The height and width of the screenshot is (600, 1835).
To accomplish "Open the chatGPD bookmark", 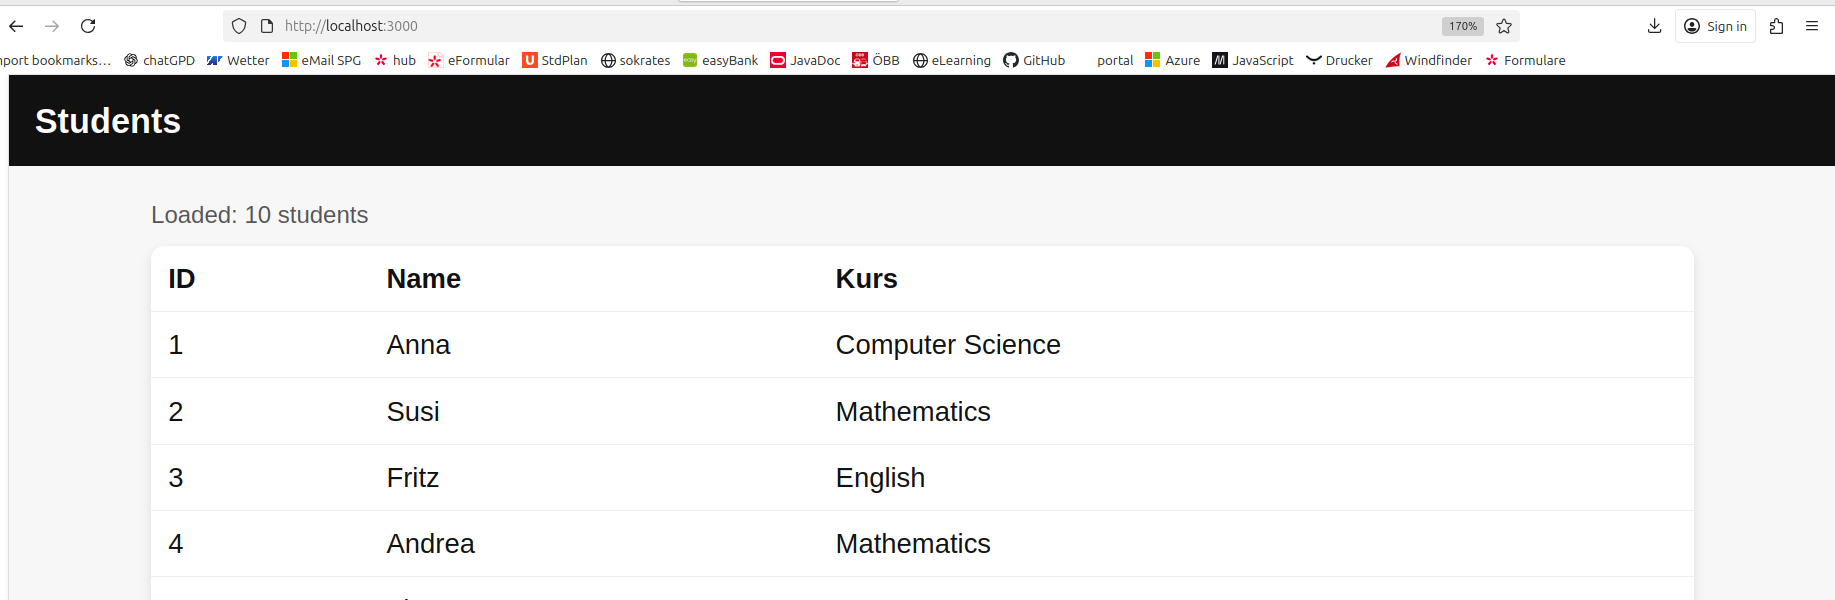I will tap(159, 60).
